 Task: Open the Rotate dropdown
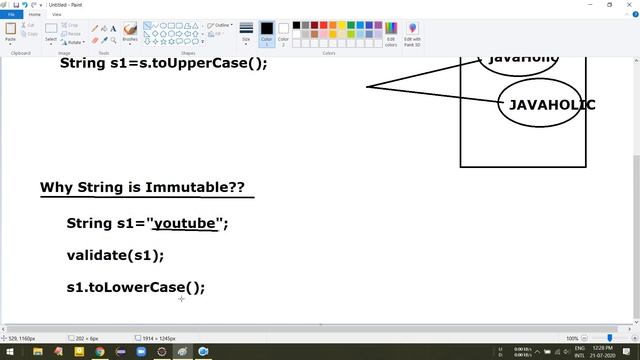(73, 42)
